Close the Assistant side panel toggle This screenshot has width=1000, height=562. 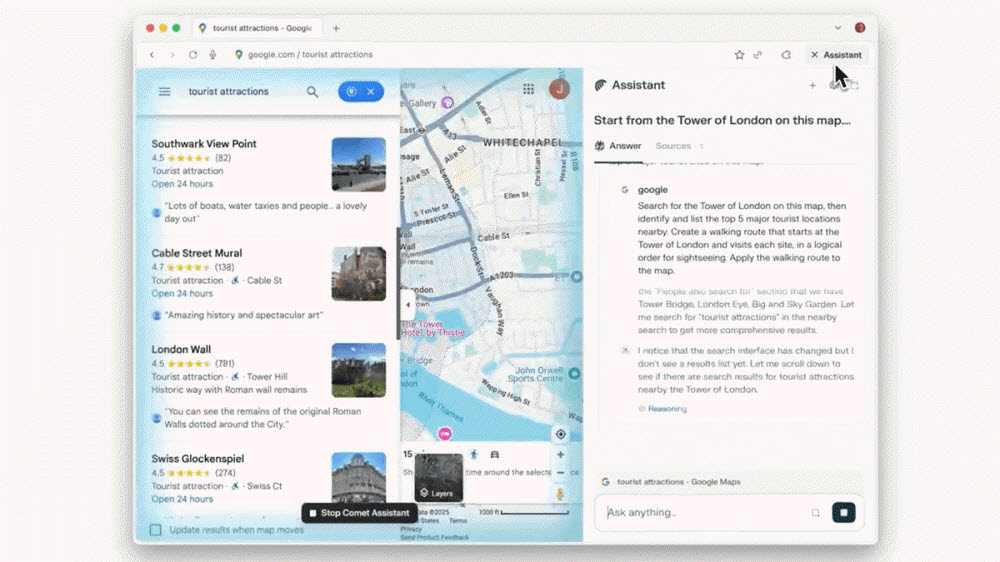[x=835, y=55]
